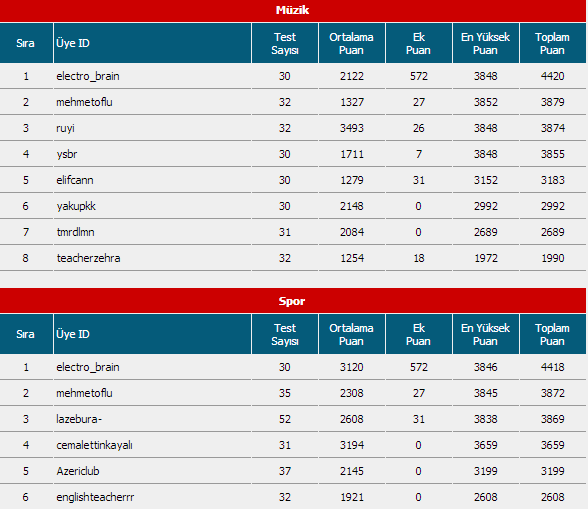
Task: Click electro_brain in the Müzik table
Action: [x=88, y=76]
